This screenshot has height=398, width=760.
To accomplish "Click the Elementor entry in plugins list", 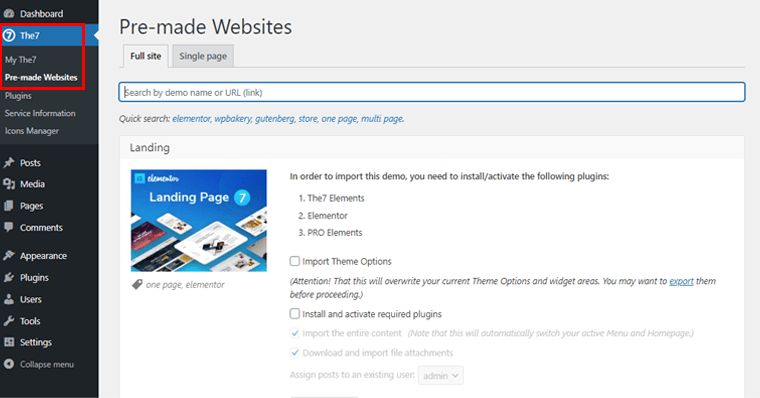I will coord(327,216).
